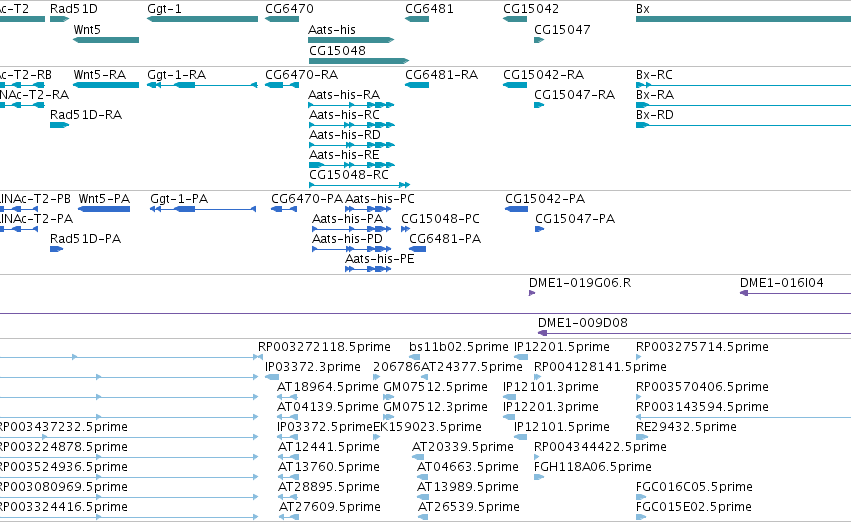Select the CG15042-RA transcript label
The image size is (851, 522).
coord(543,74)
